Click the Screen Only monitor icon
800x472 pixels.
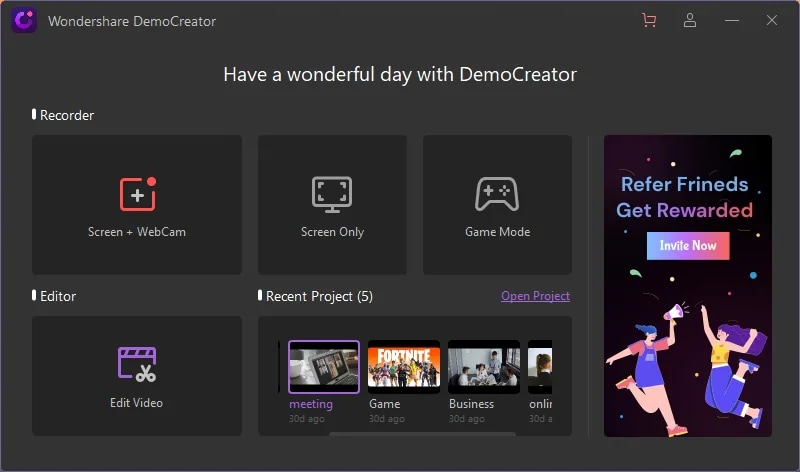(x=332, y=194)
